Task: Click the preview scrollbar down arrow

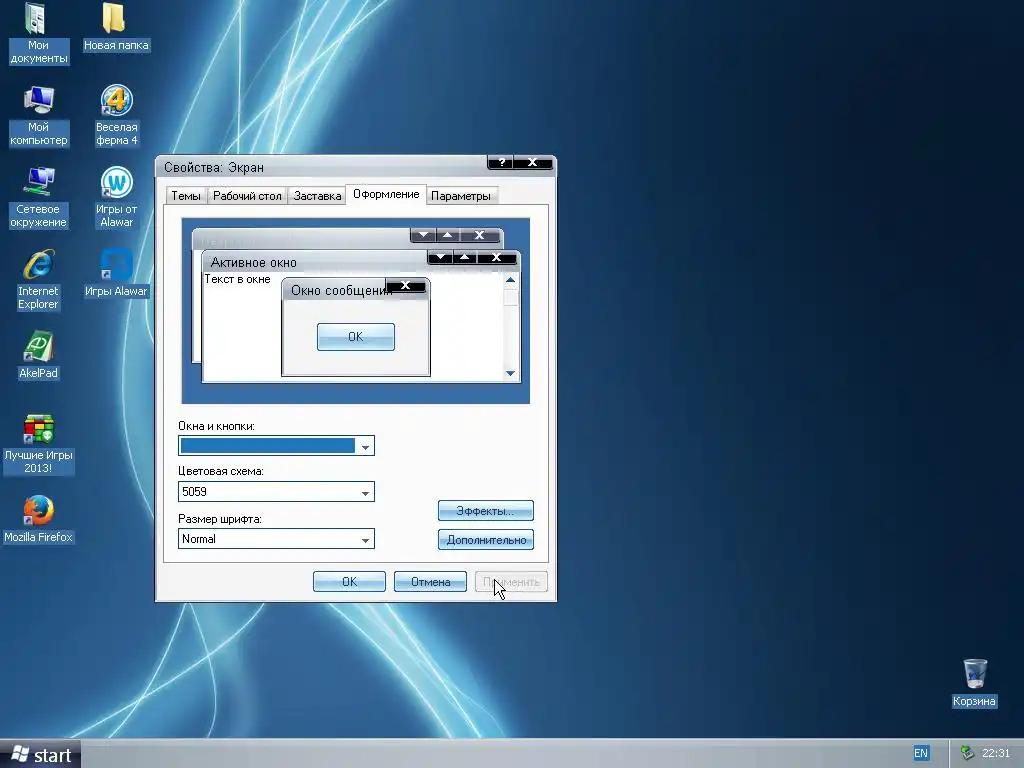Action: coord(511,374)
